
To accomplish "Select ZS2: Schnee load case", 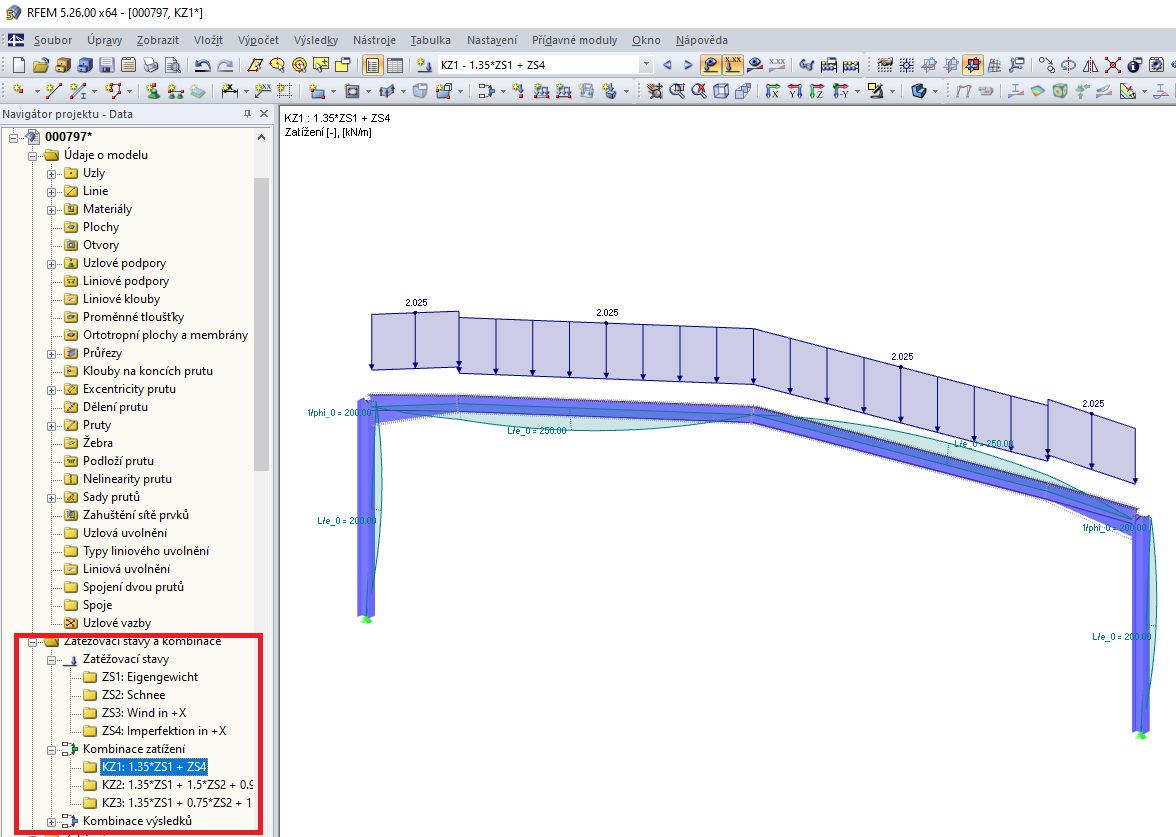I will [x=134, y=694].
